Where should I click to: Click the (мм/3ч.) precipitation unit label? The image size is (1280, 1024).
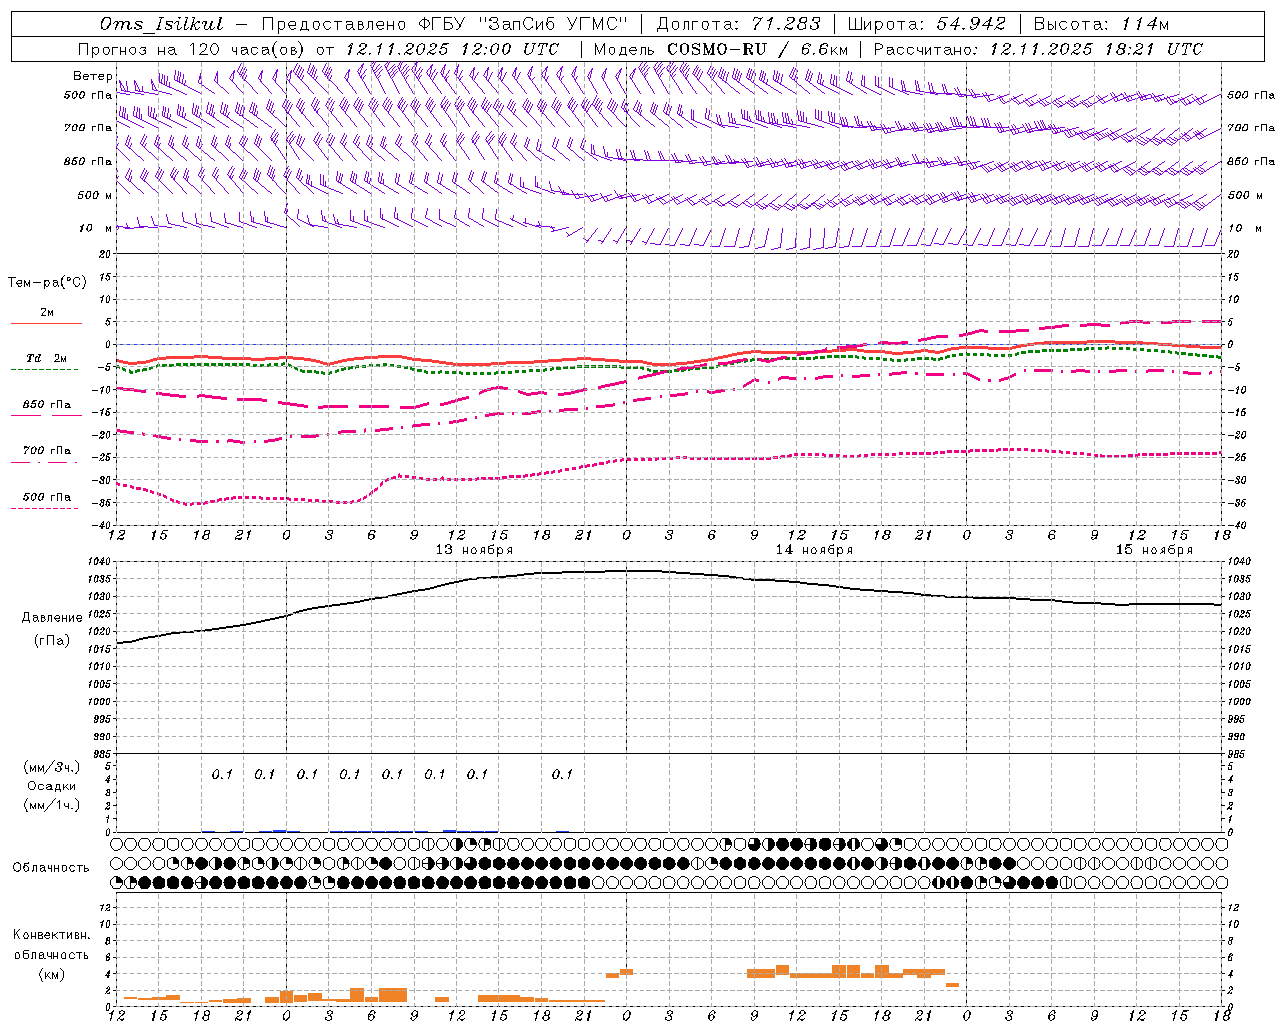pos(51,767)
